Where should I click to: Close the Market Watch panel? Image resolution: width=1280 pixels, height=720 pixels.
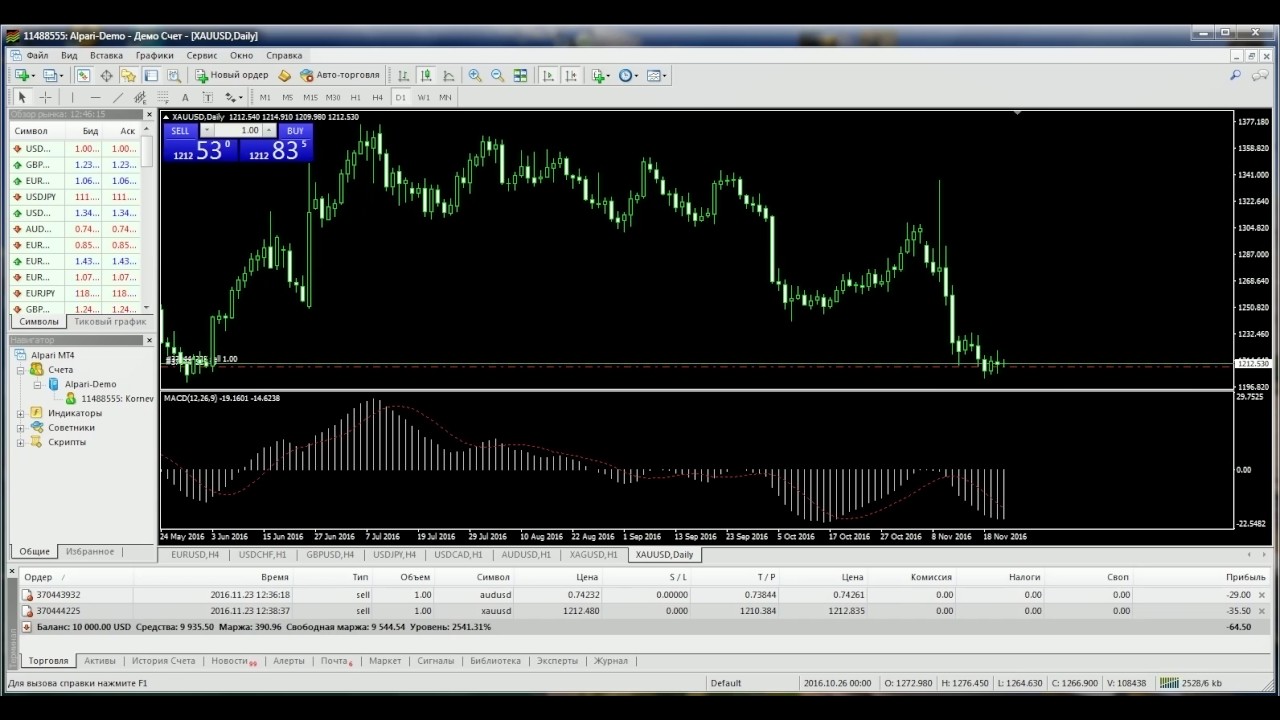click(x=150, y=115)
